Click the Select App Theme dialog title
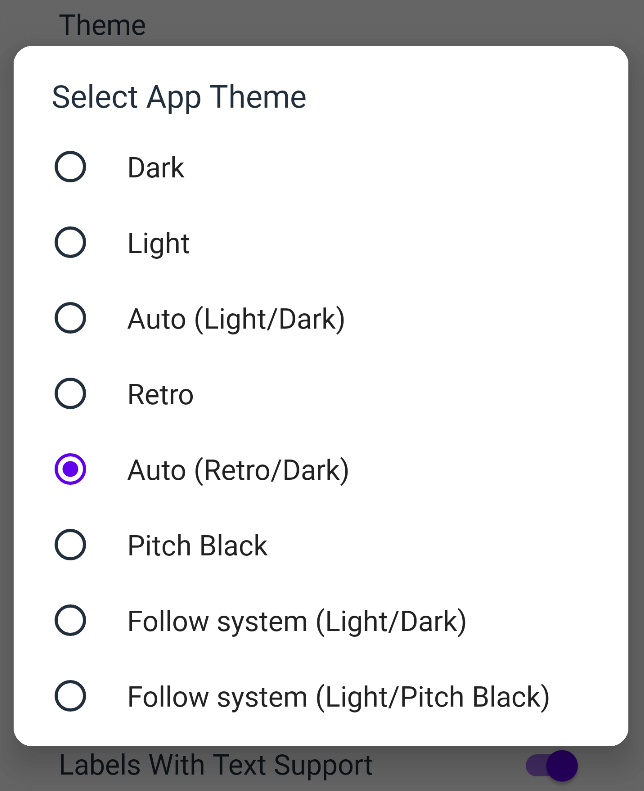 pos(179,97)
